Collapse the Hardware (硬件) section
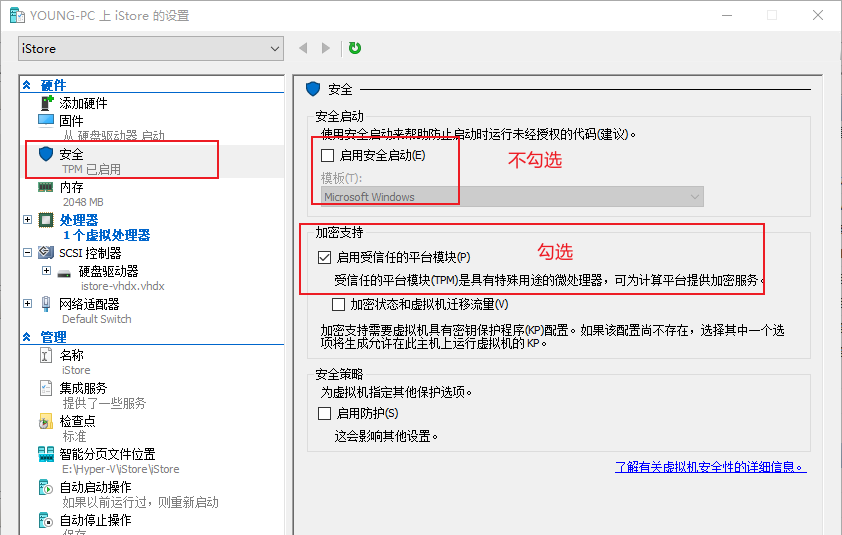842x535 pixels. click(x=27, y=85)
